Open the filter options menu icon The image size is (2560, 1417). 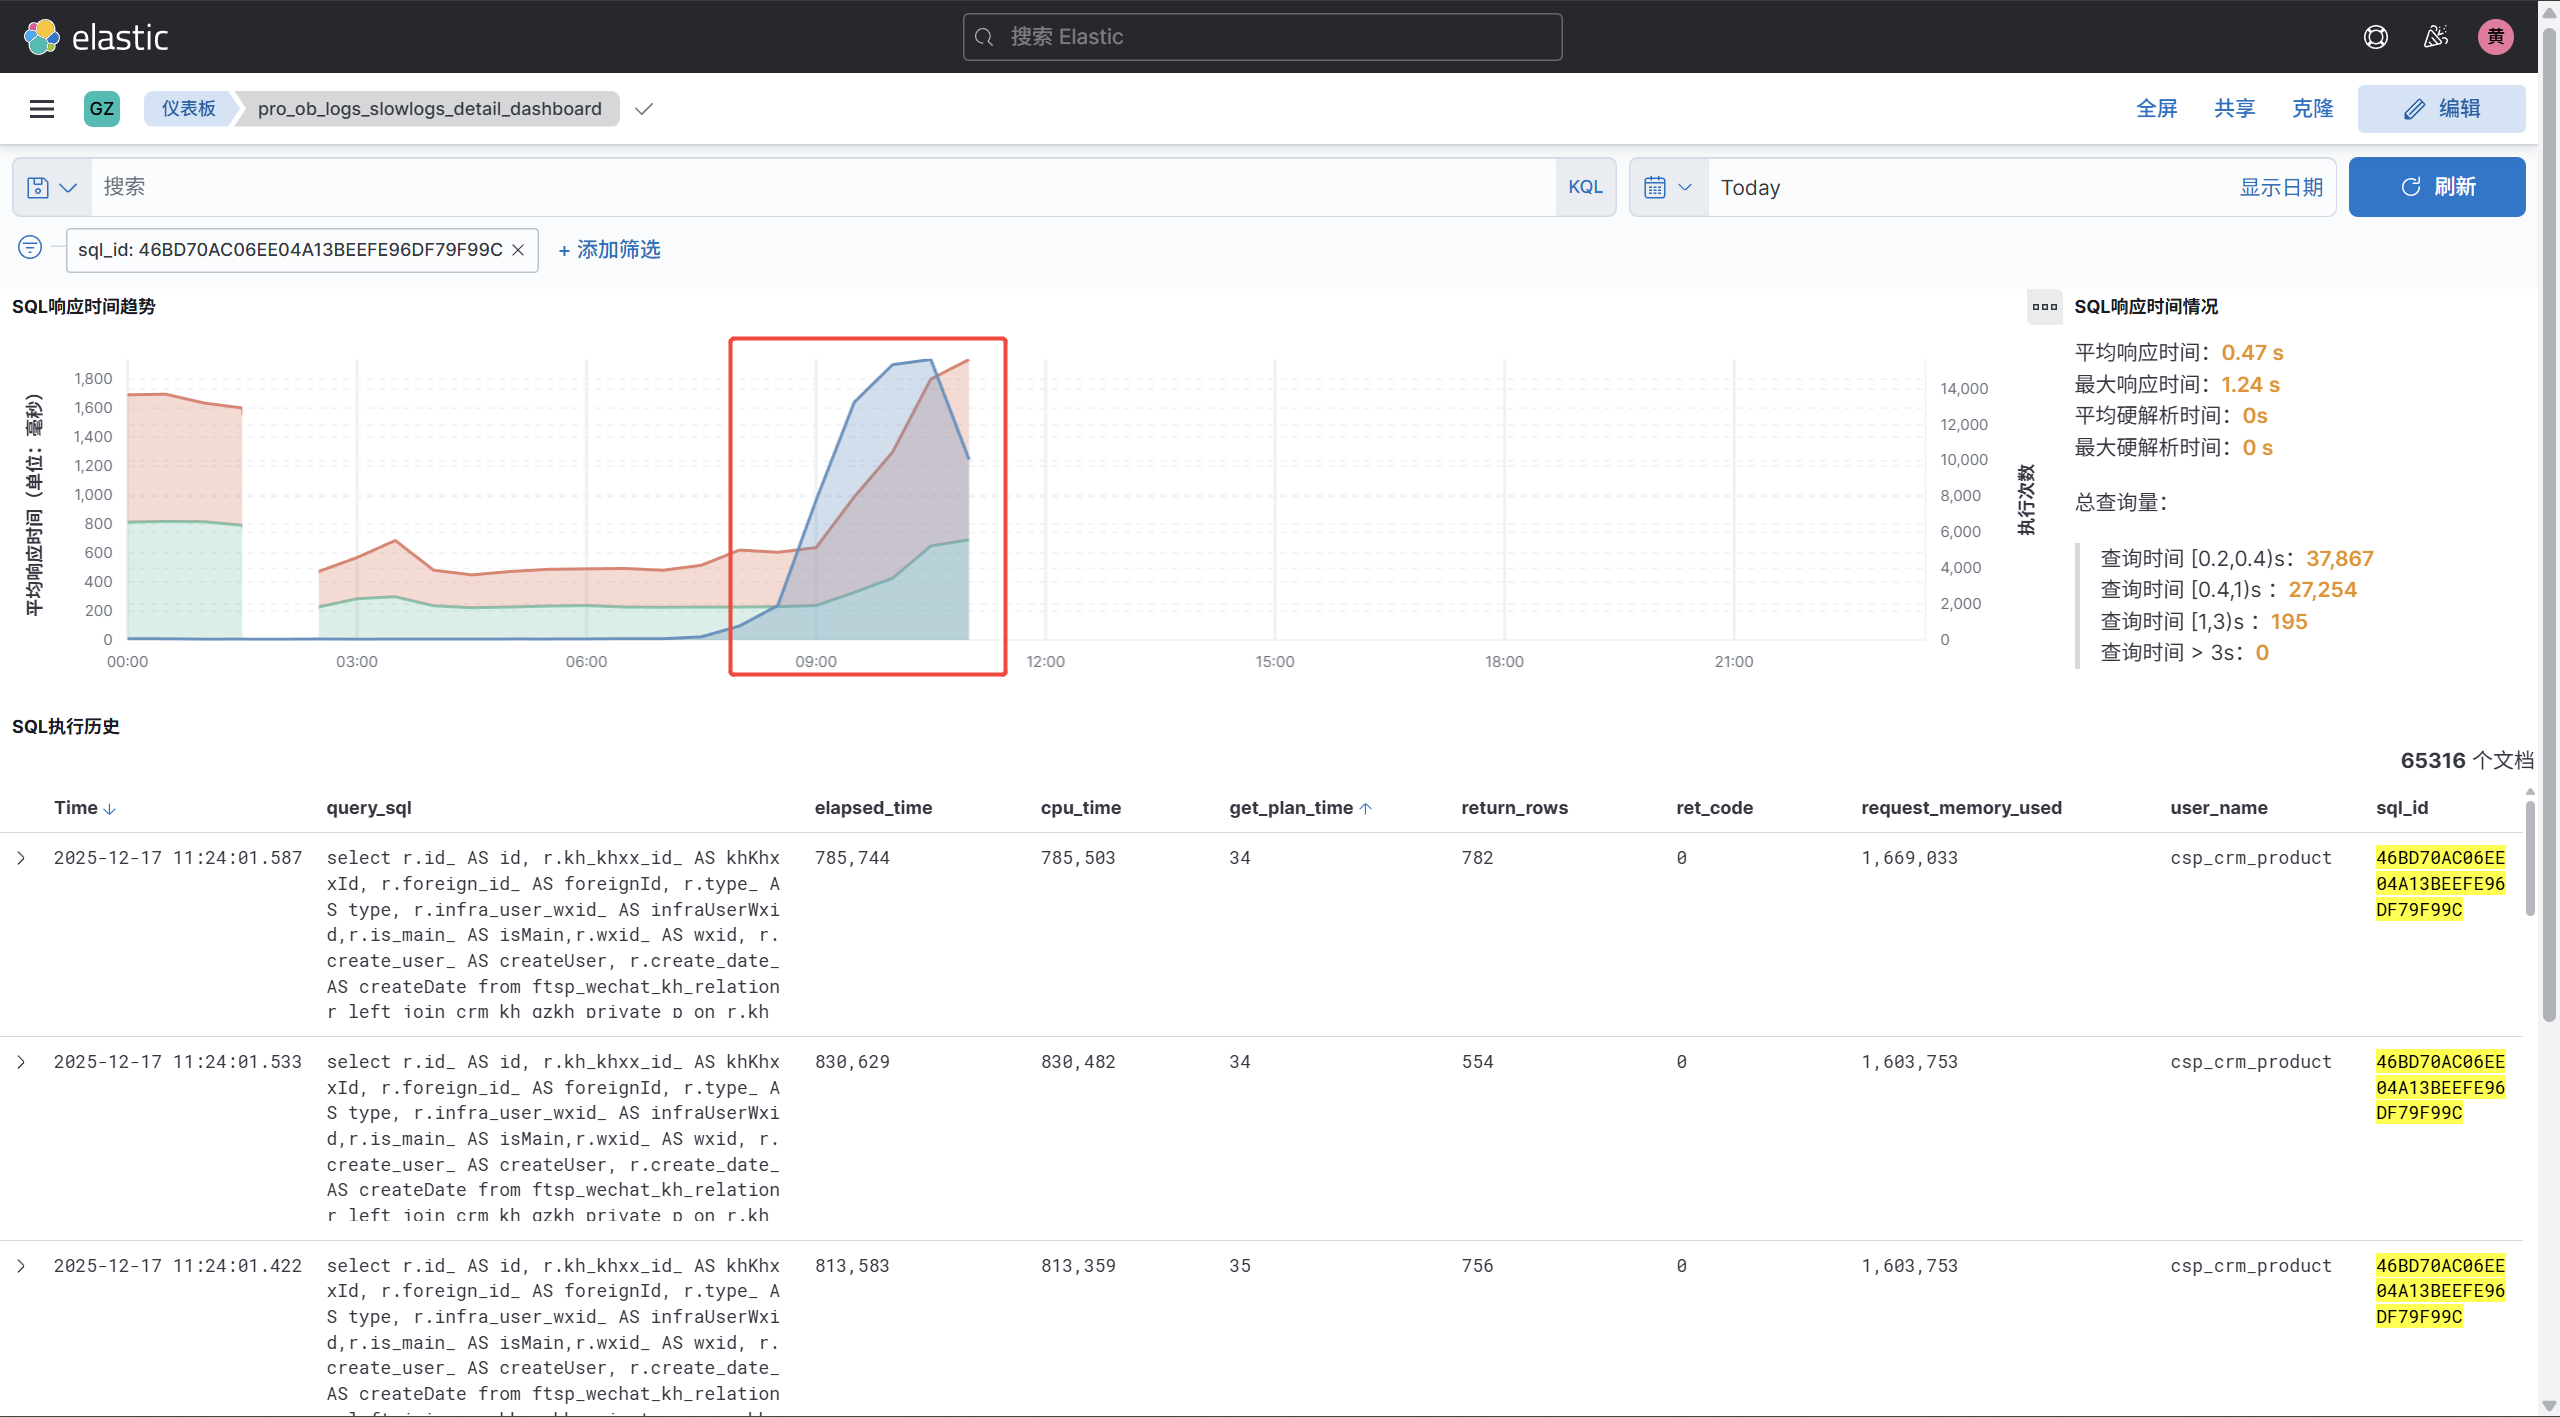(30, 247)
